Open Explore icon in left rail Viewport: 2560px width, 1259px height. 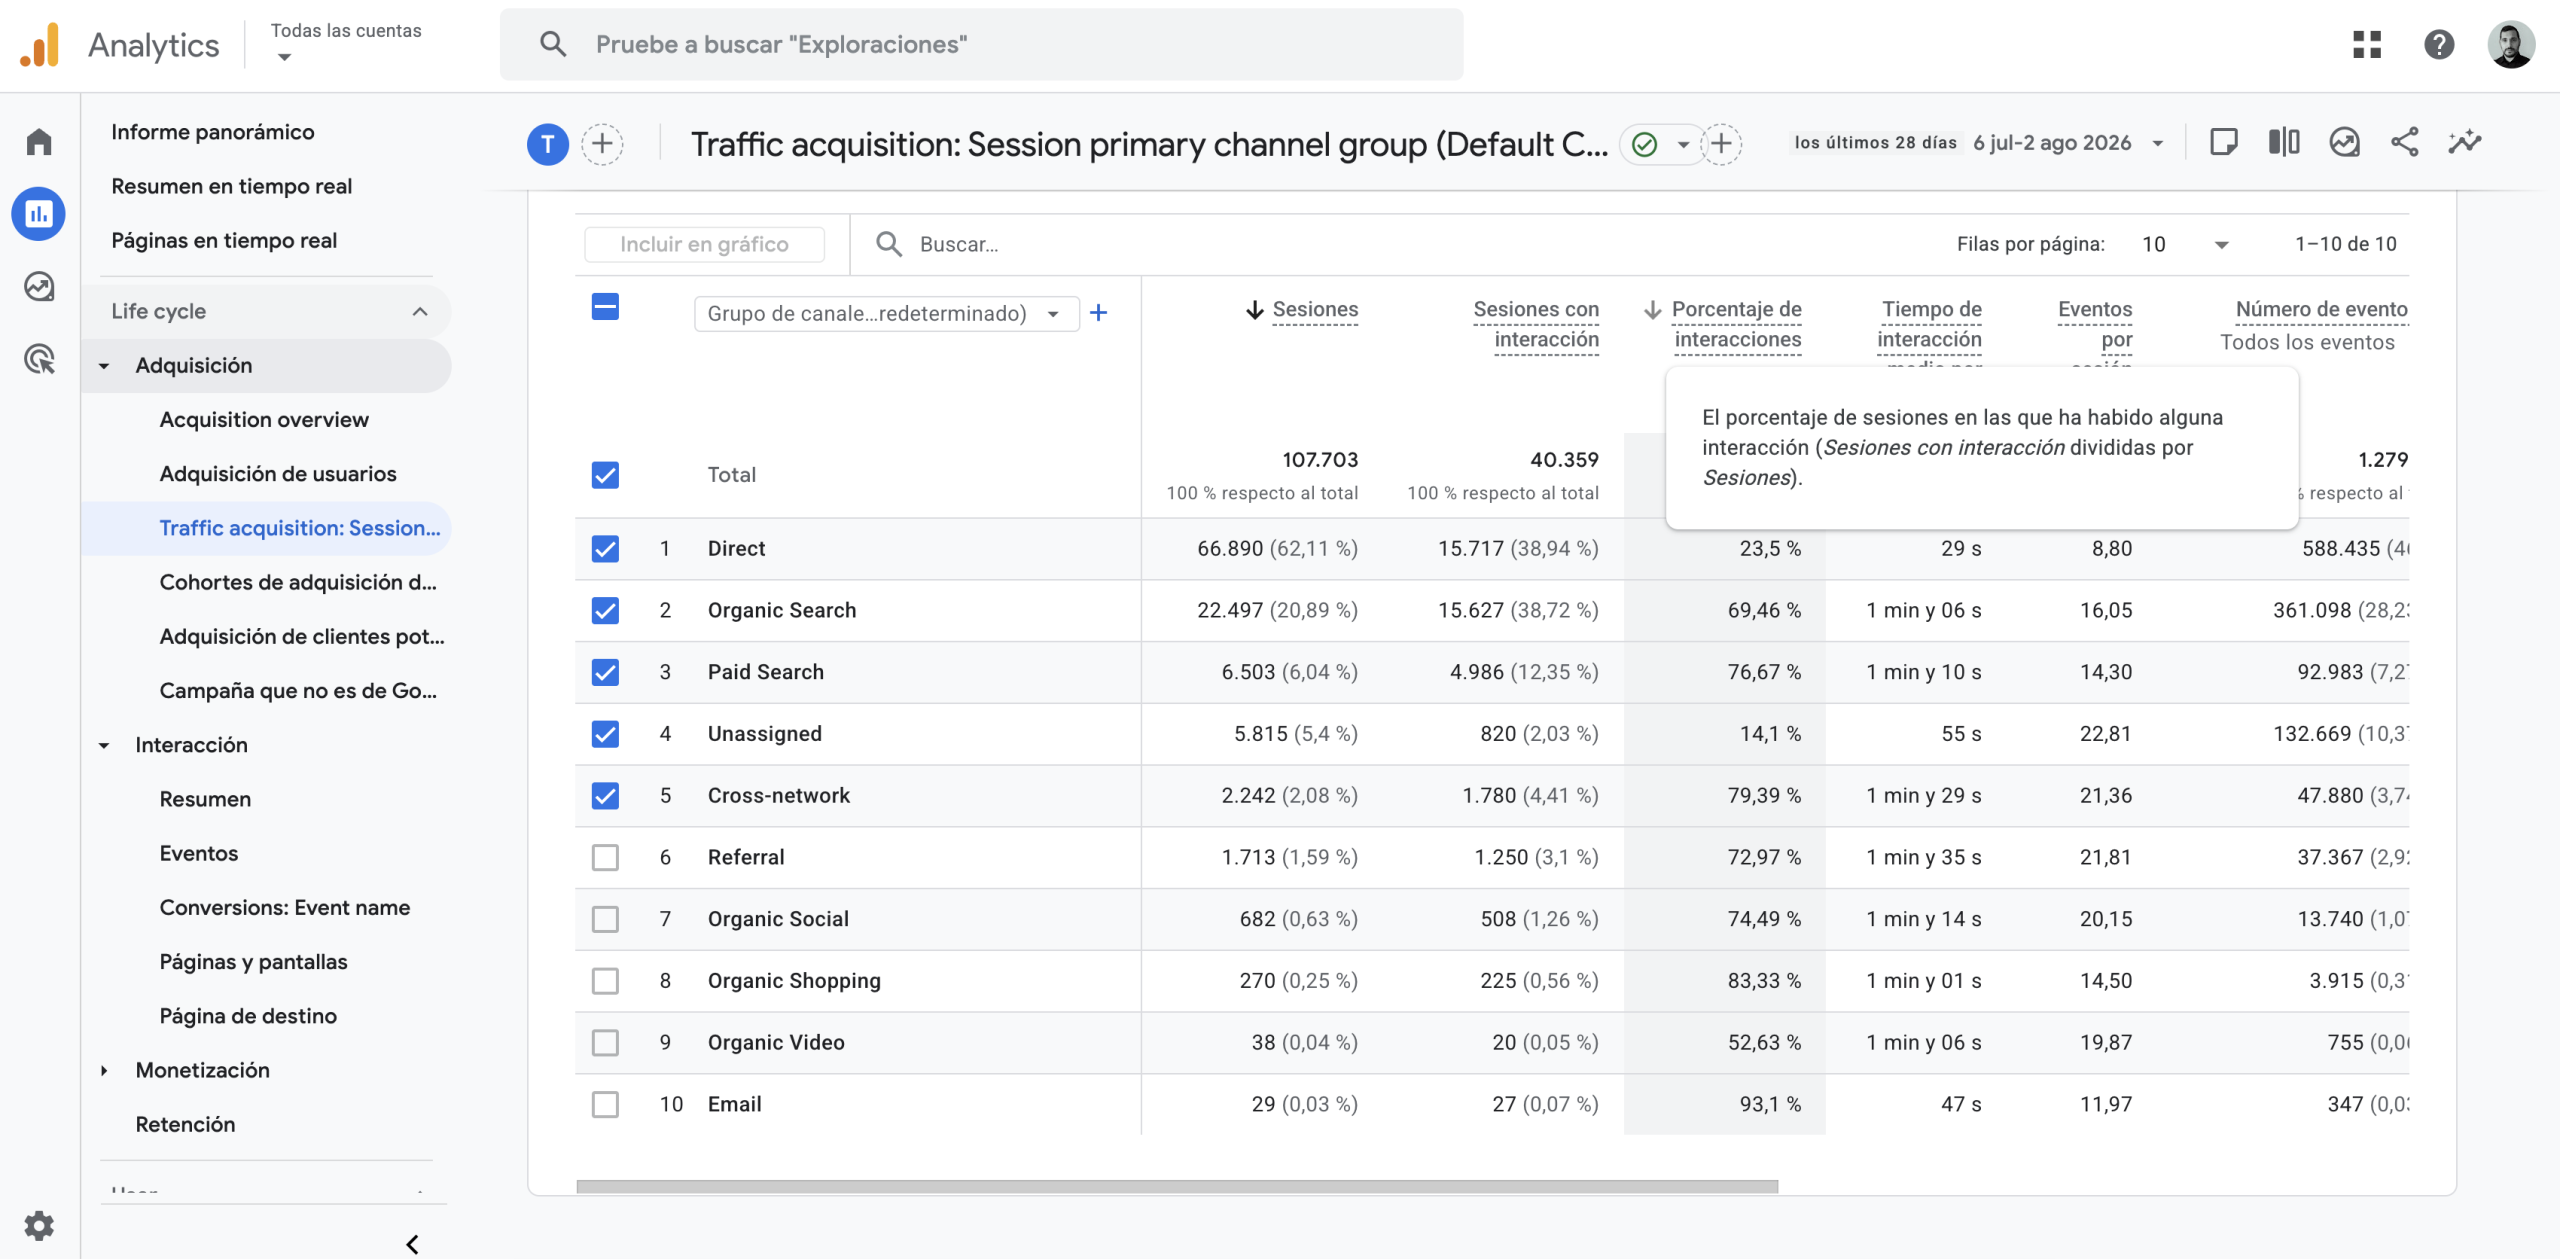[39, 287]
